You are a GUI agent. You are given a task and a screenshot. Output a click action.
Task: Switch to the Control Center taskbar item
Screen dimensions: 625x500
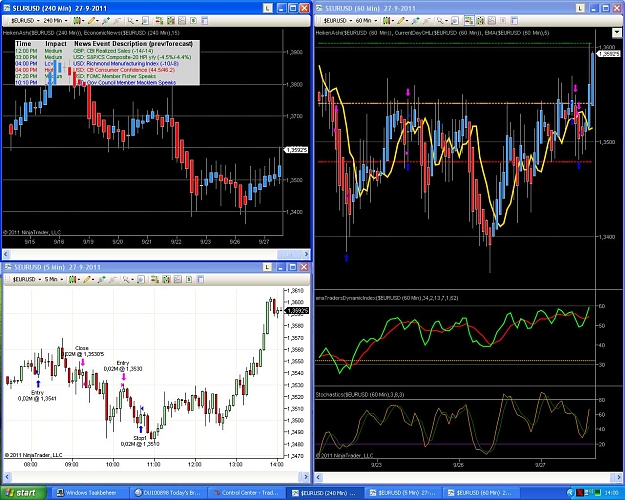248,493
